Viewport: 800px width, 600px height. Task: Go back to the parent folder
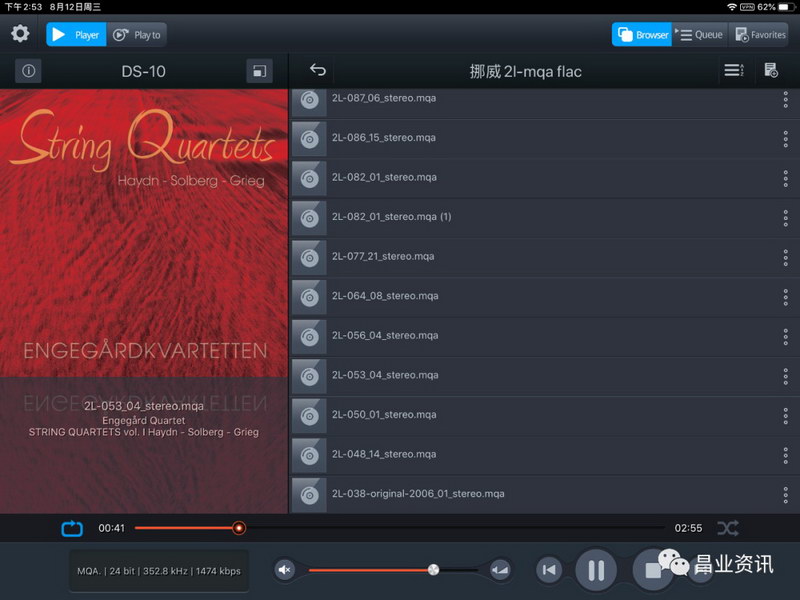pos(317,70)
